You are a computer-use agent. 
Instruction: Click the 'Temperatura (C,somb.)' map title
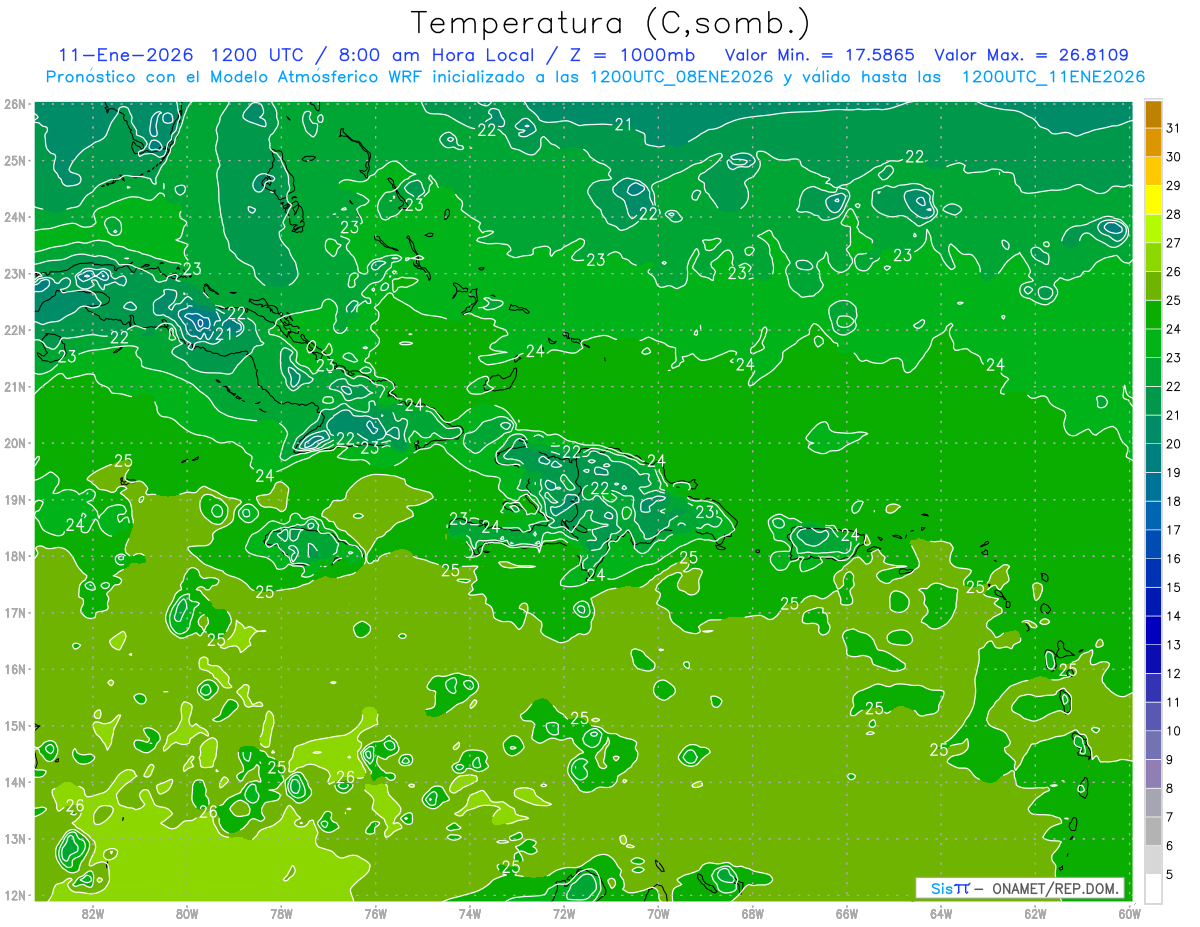[x=611, y=23]
